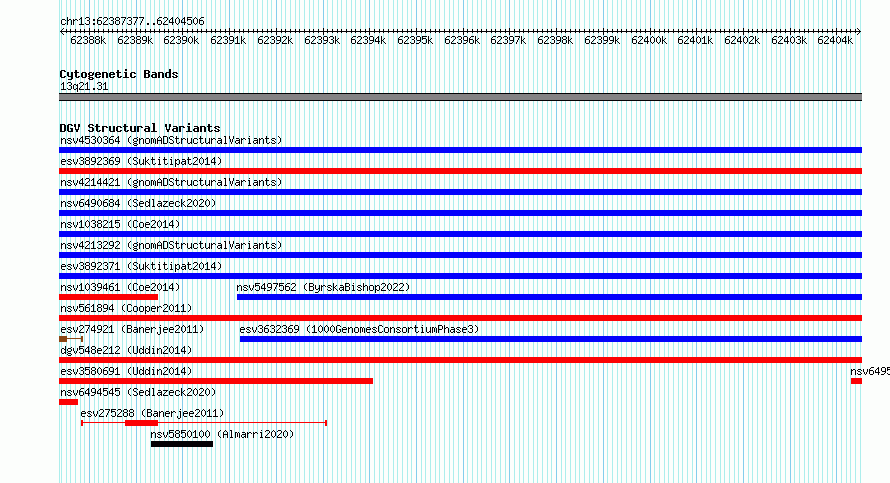Viewport: 890px width, 483px height.
Task: Click the 62404k ruler position
Action: [x=836, y=40]
